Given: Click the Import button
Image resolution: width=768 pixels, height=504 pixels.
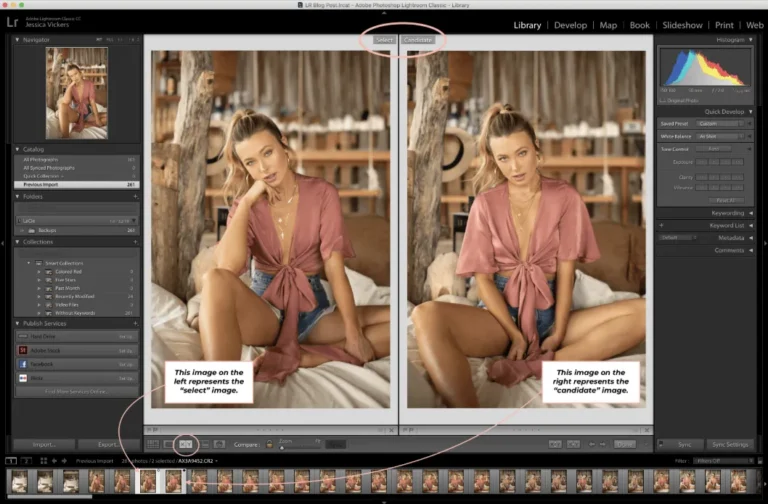Looking at the screenshot, I should [x=44, y=444].
